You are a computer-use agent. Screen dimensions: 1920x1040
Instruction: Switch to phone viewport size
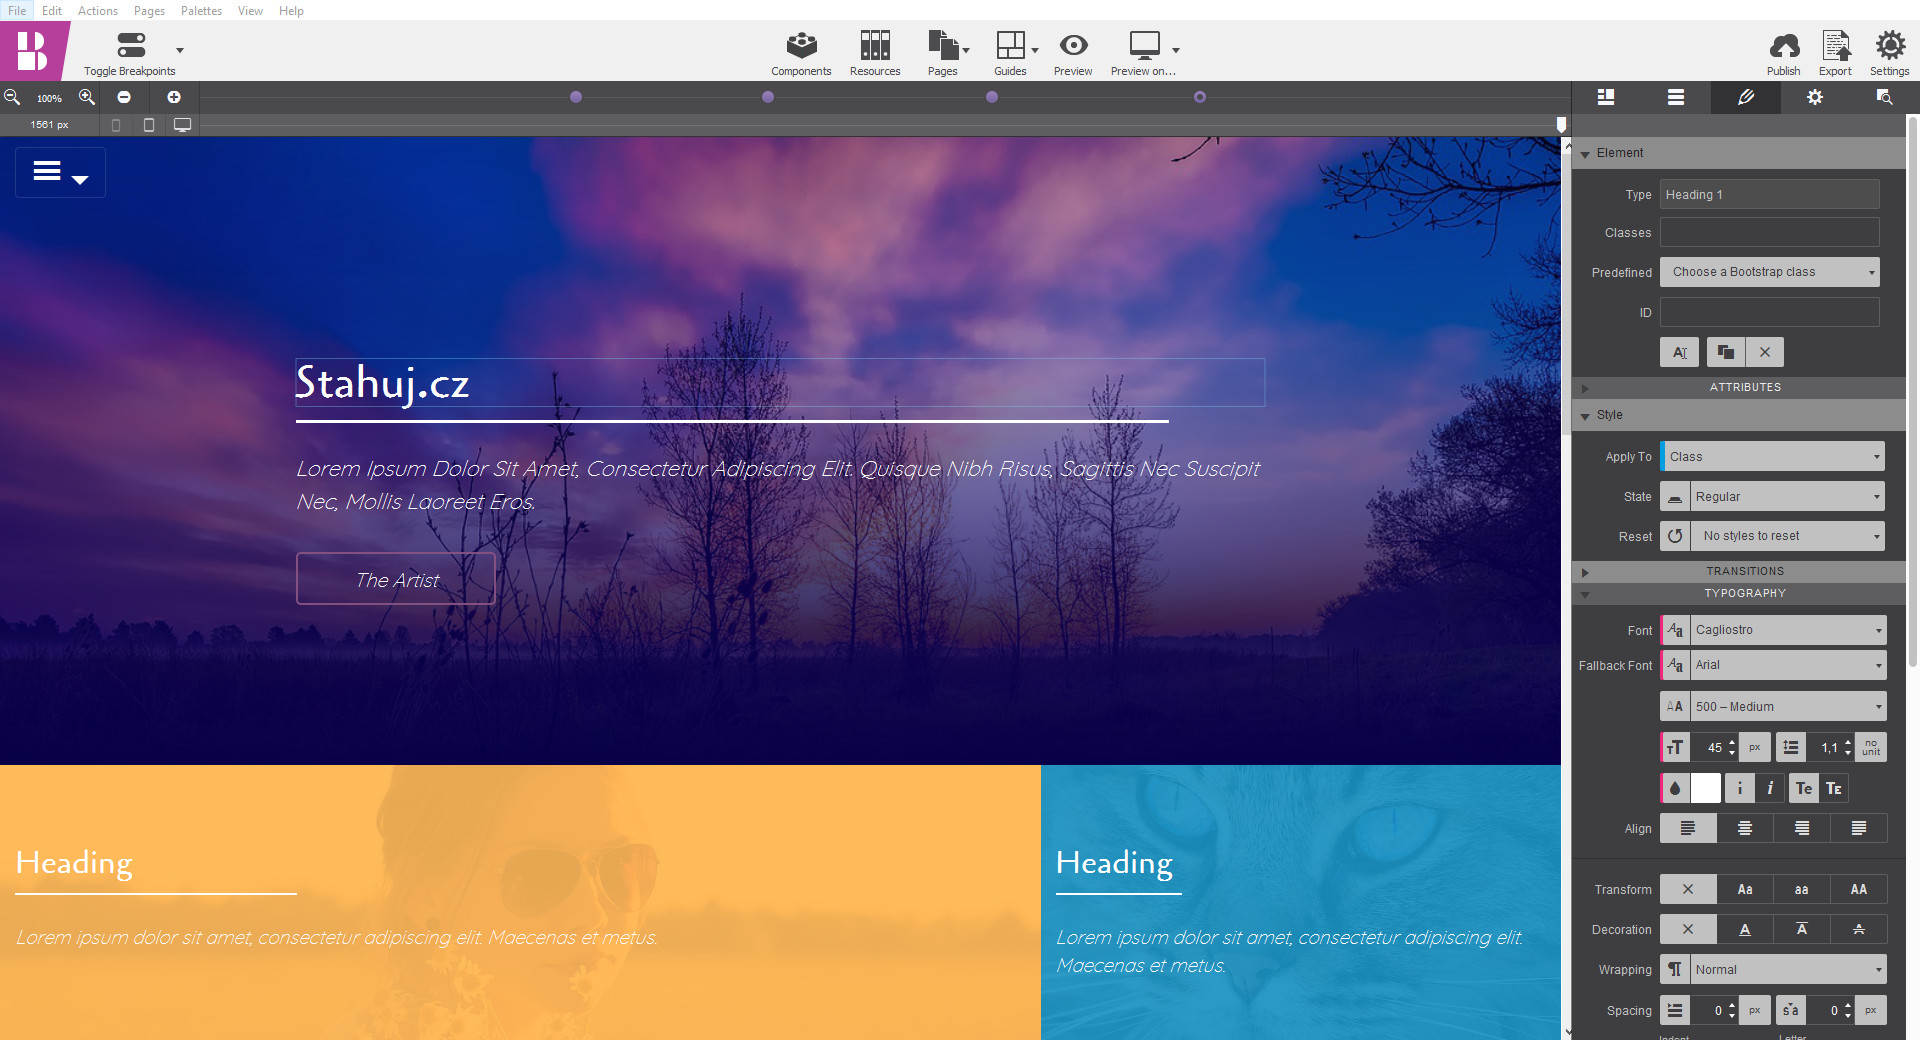[116, 125]
